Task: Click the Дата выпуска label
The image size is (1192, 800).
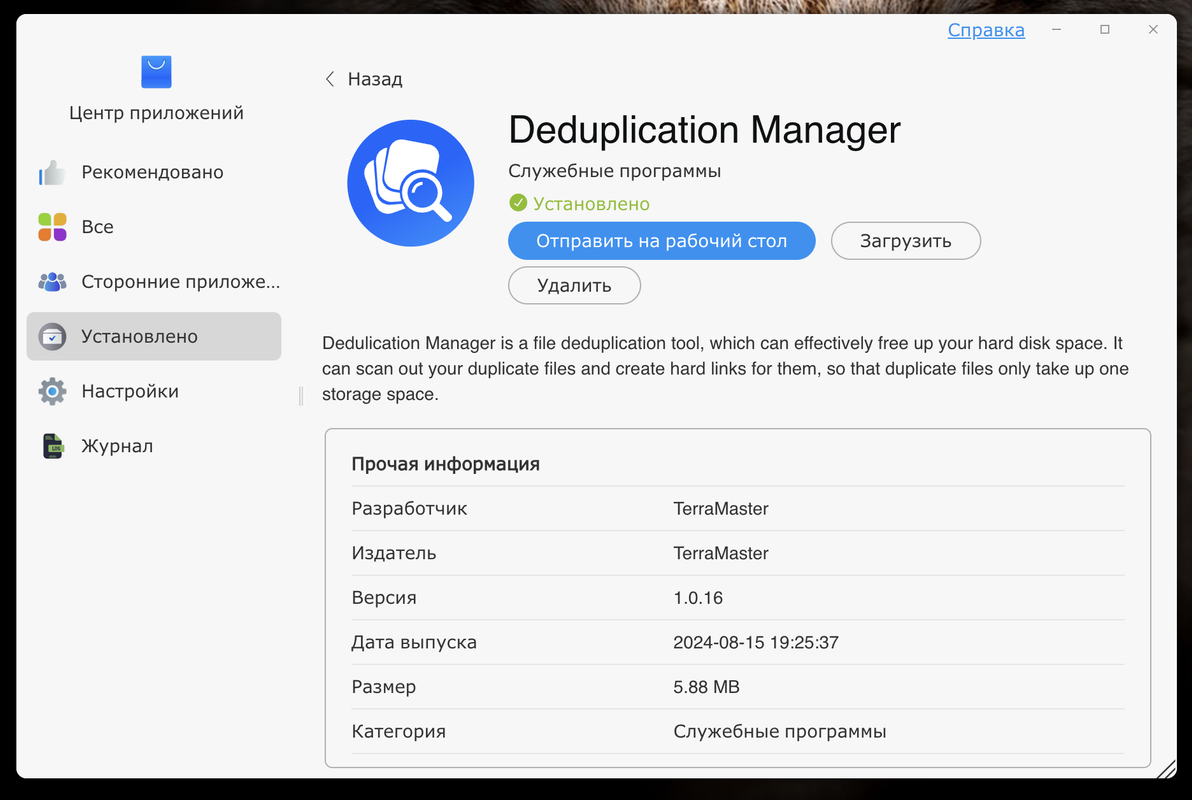Action: click(x=414, y=643)
